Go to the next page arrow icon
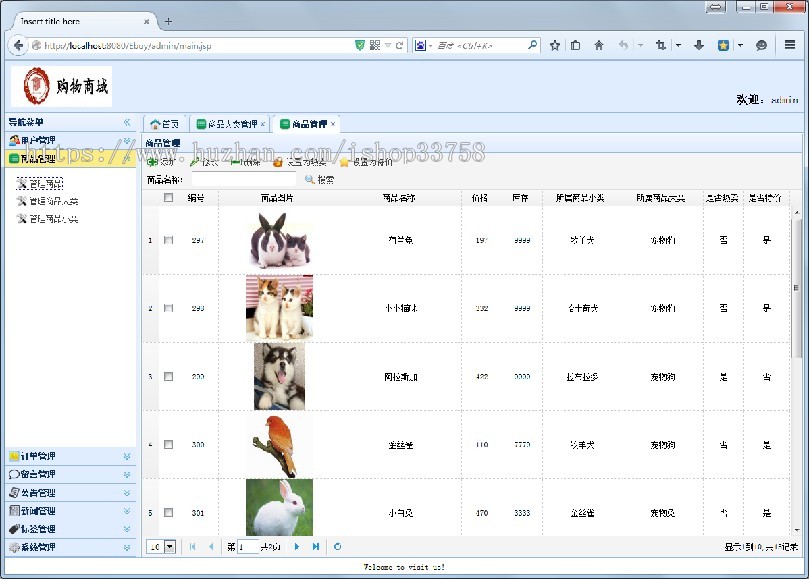Screen dimensions: 809x579 click(x=297, y=546)
